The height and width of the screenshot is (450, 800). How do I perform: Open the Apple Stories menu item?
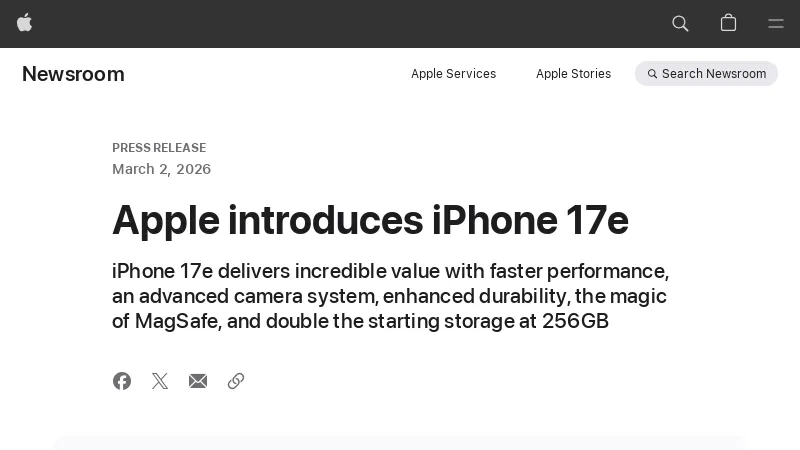click(573, 74)
